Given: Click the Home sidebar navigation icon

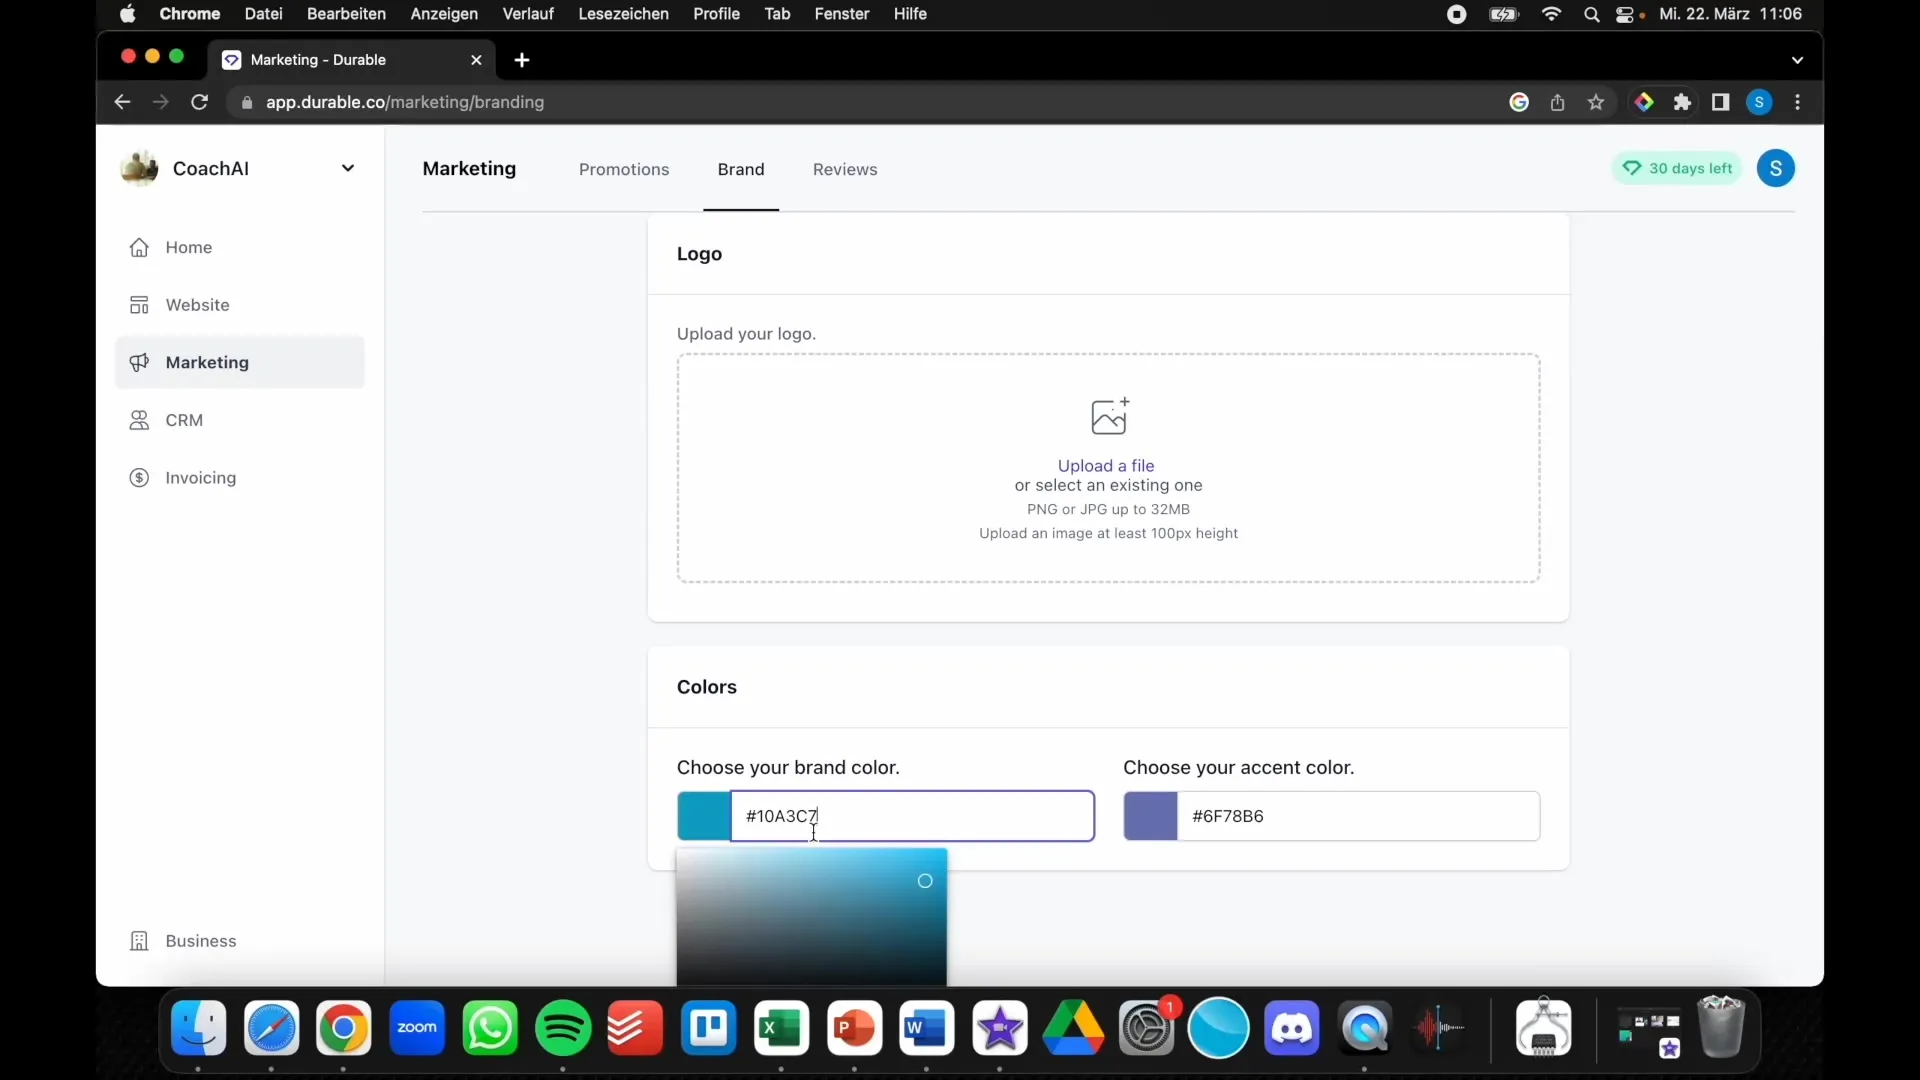Looking at the screenshot, I should (x=140, y=247).
